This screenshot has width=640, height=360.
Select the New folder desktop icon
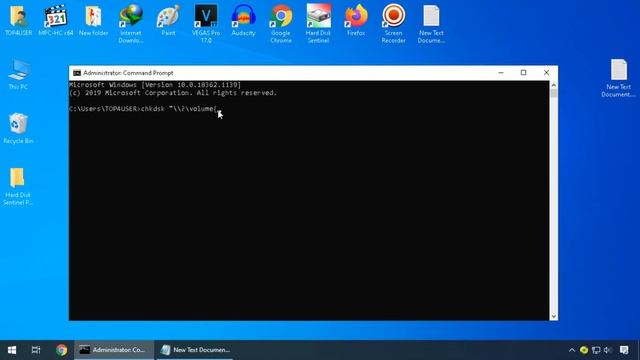click(93, 20)
